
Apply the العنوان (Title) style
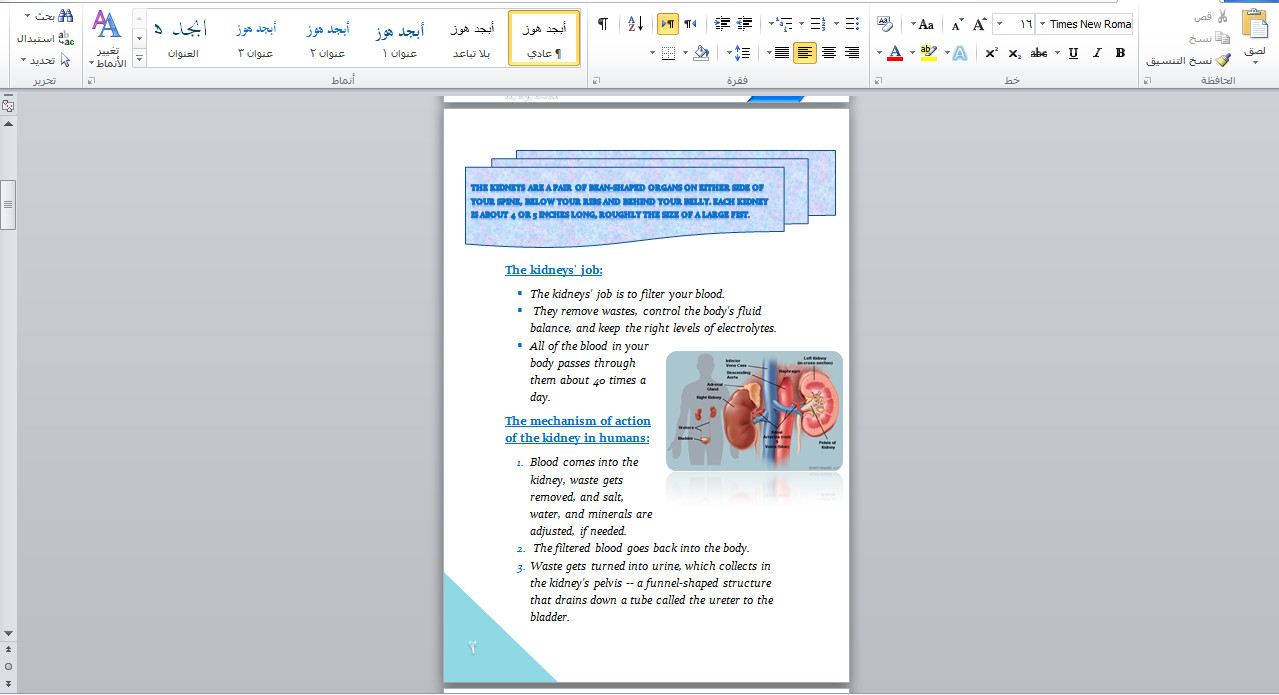tap(183, 38)
